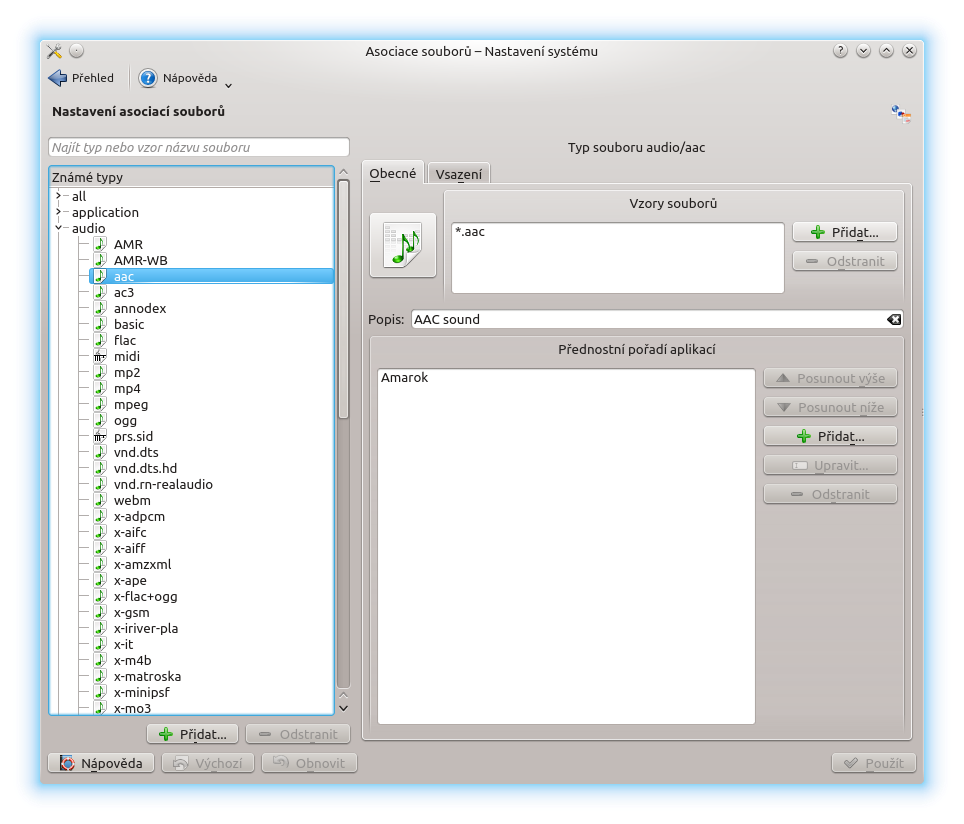Viewport: 964px width, 824px height.
Task: Open the toolbar overflow arrow next to Nápověda
Action: 229,85
